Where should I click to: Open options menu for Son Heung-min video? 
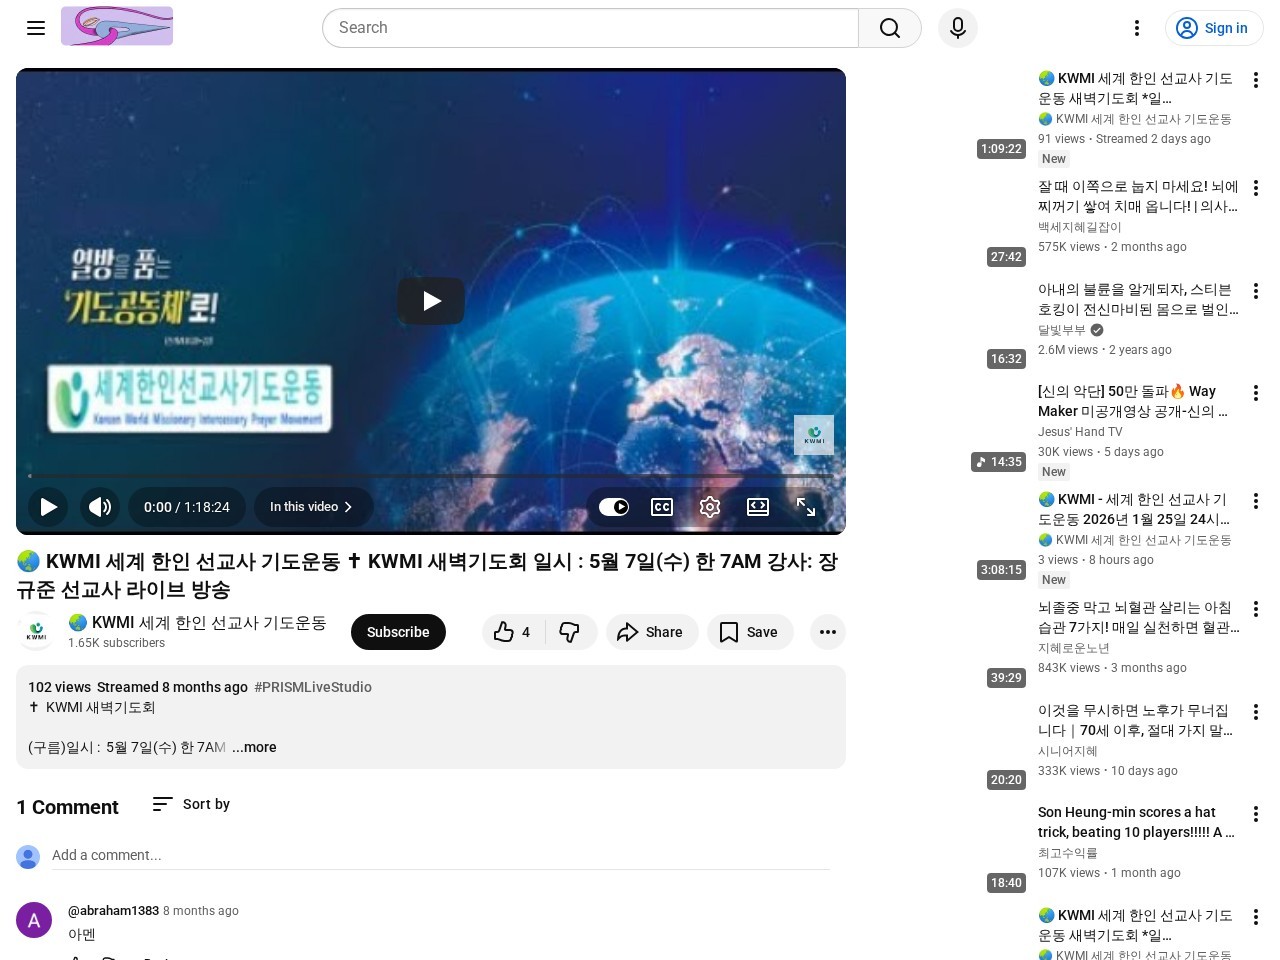point(1255,814)
